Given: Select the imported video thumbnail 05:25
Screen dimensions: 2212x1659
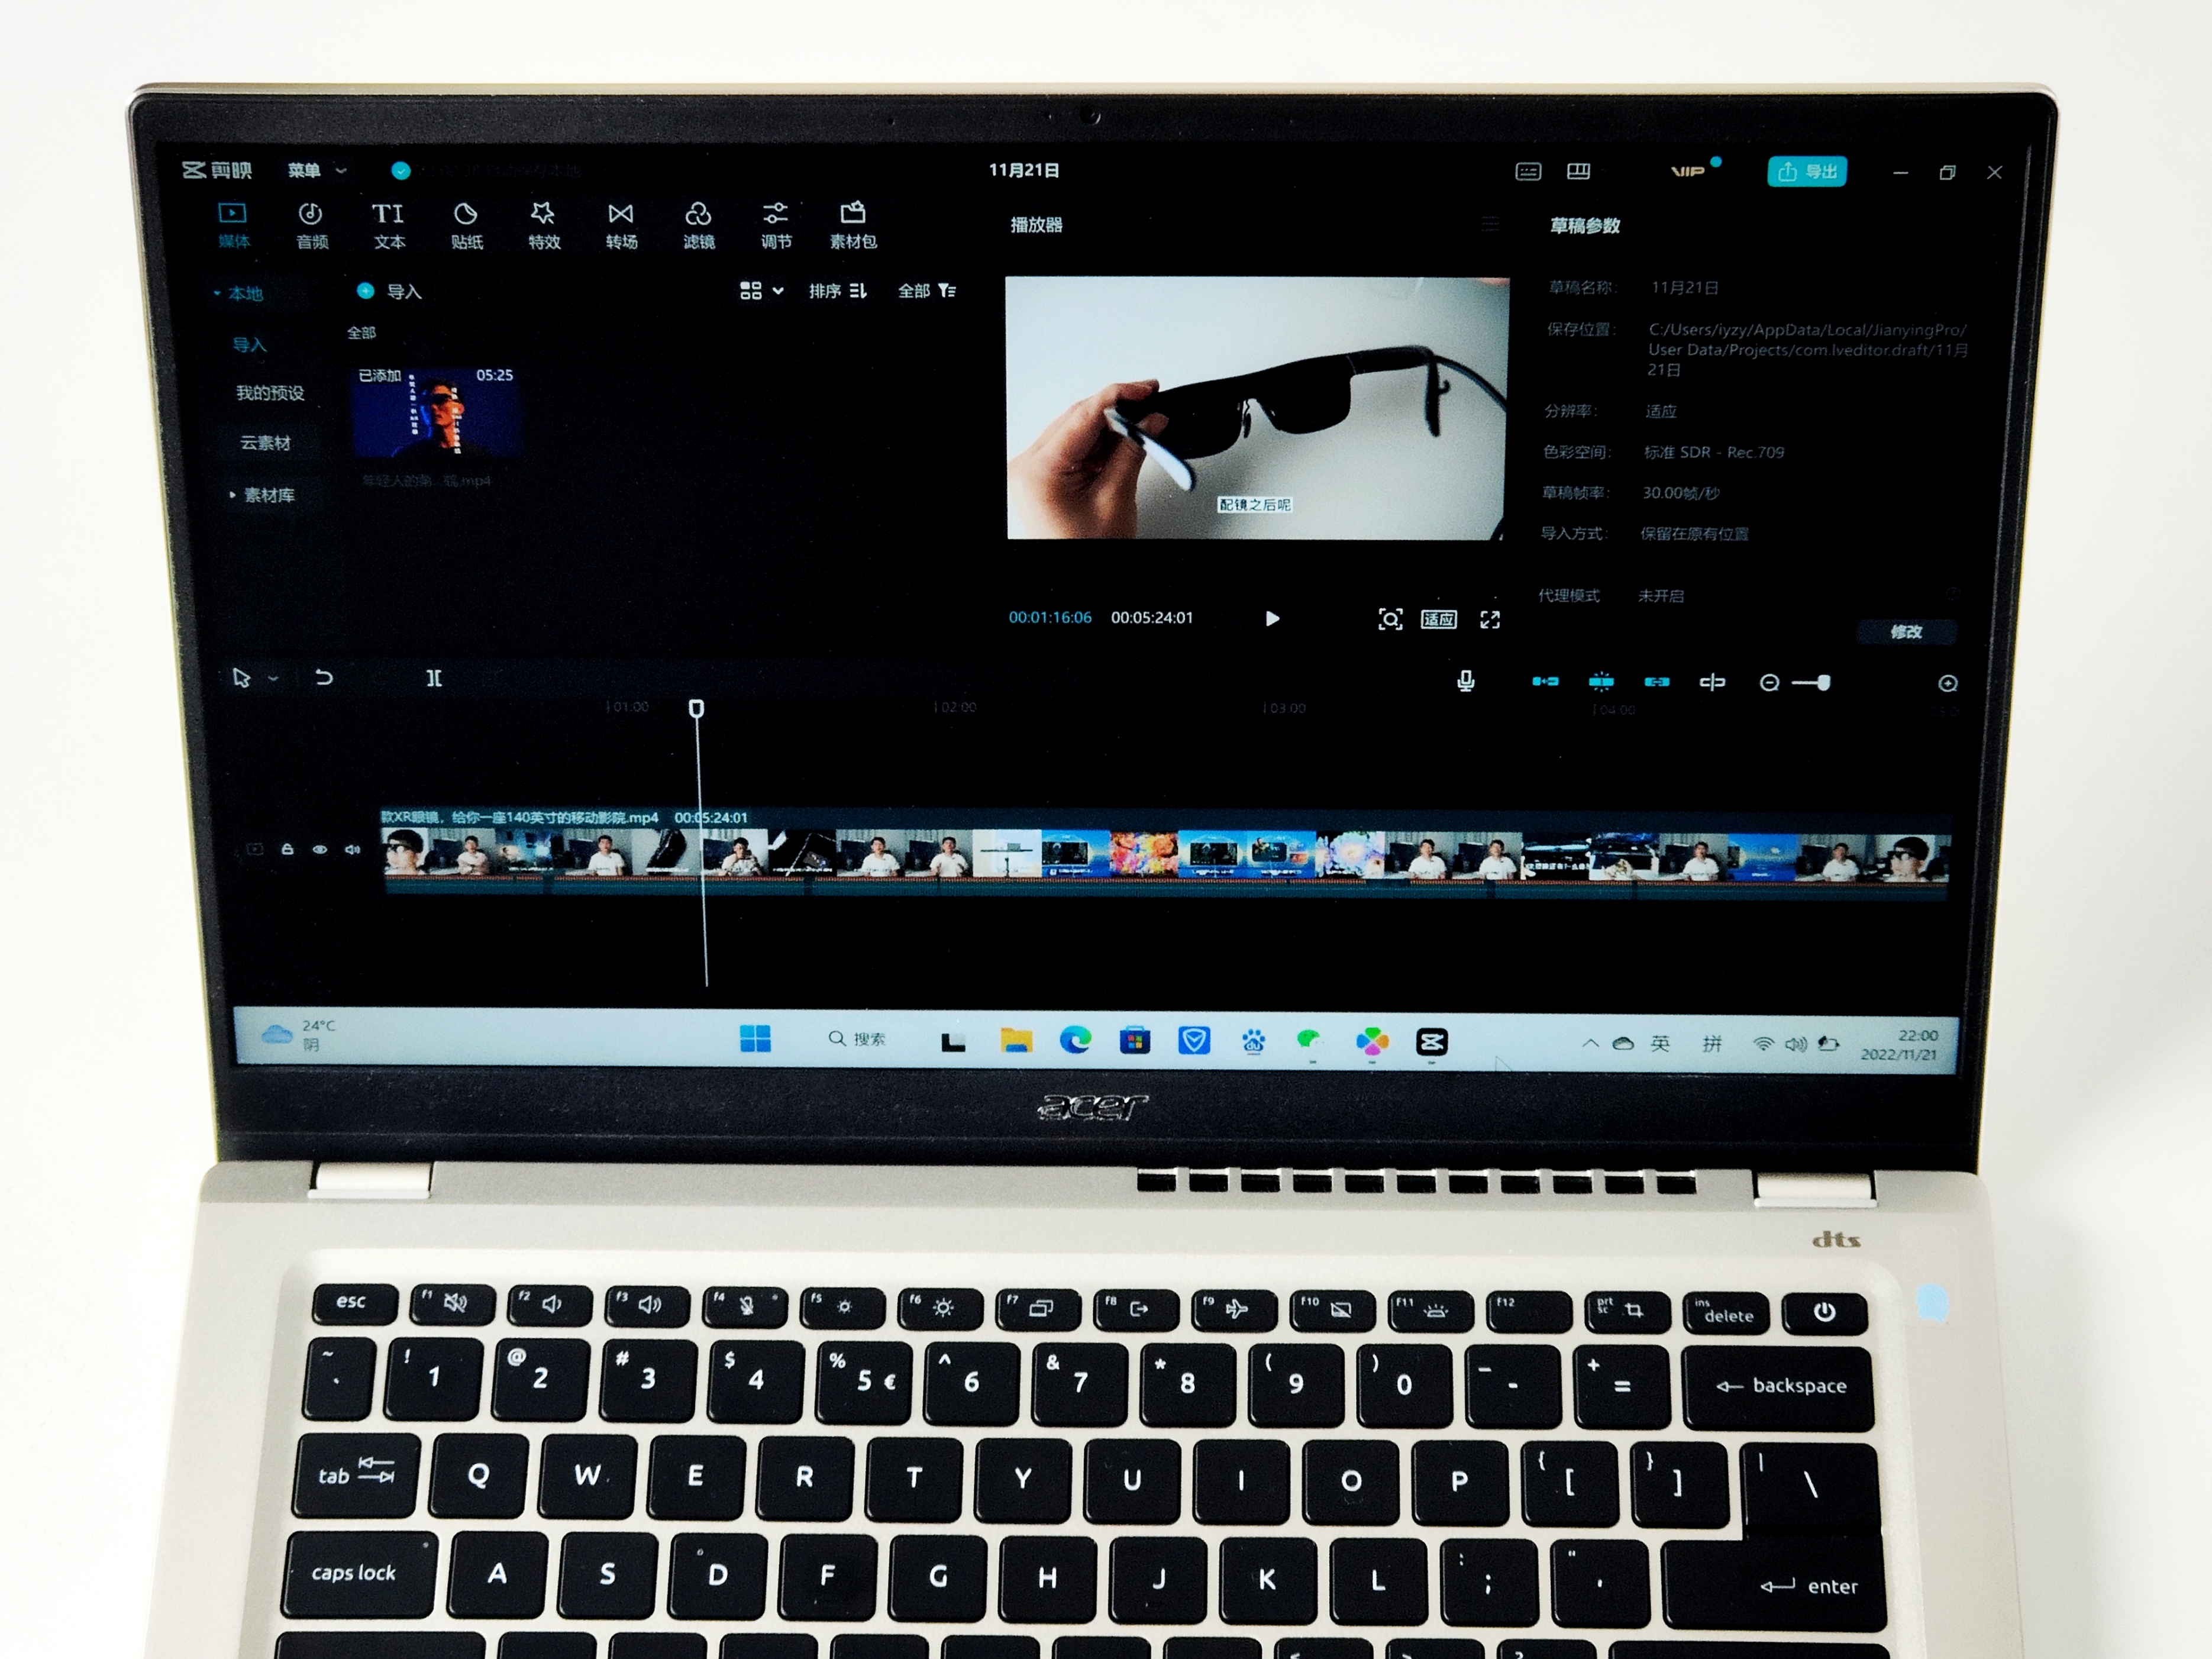Looking at the screenshot, I should pos(436,412).
